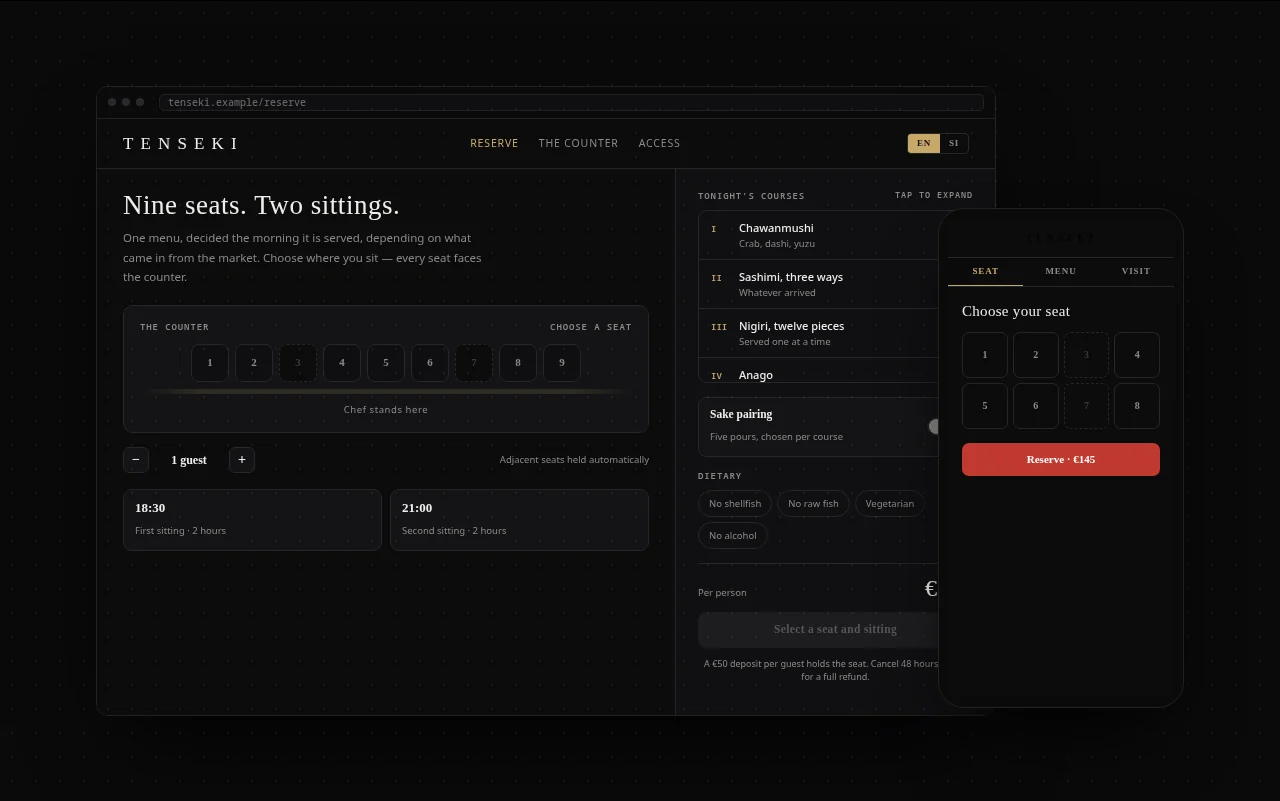
Task: Expand the Anago course row
Action: pos(818,371)
